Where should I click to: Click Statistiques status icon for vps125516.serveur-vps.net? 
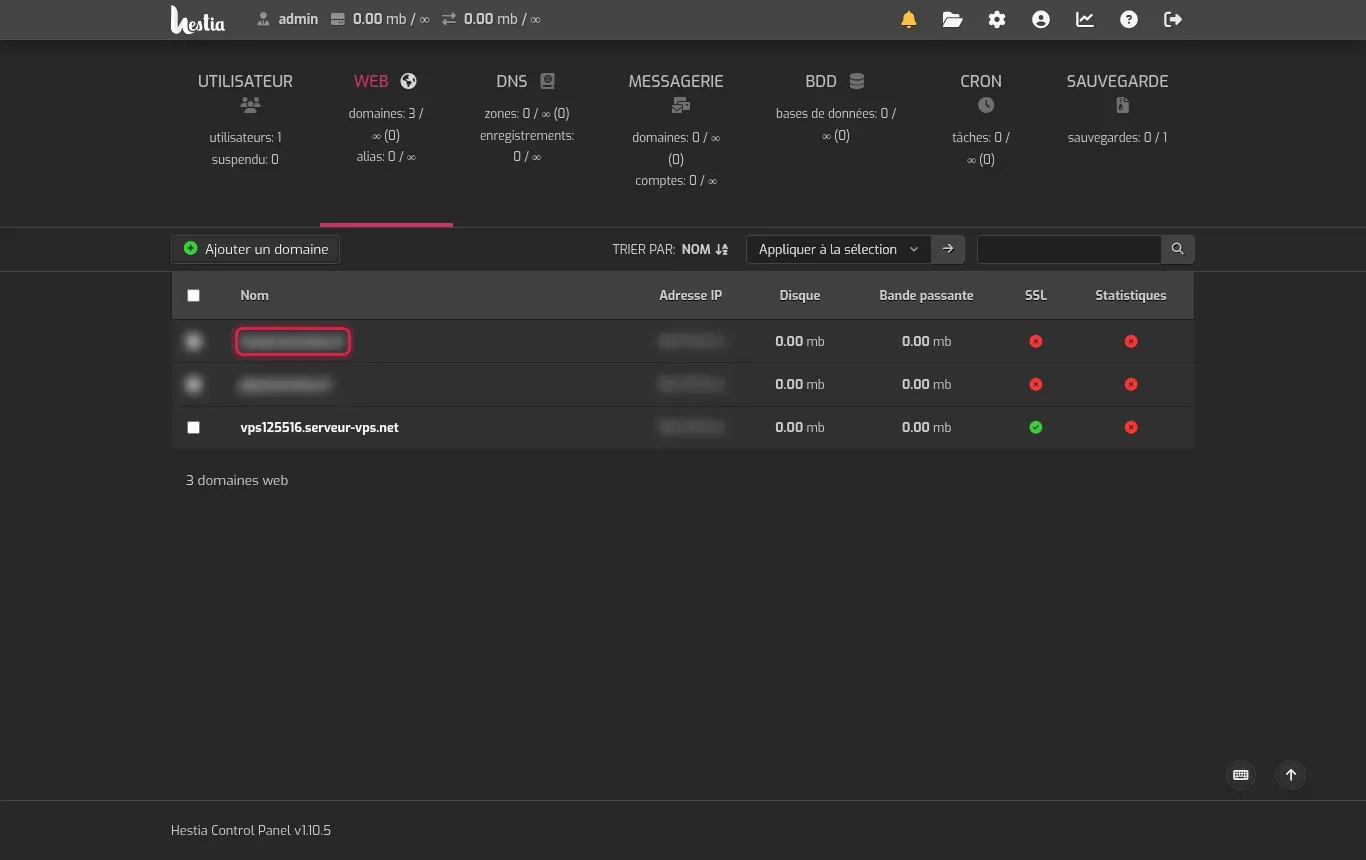[x=1131, y=427]
